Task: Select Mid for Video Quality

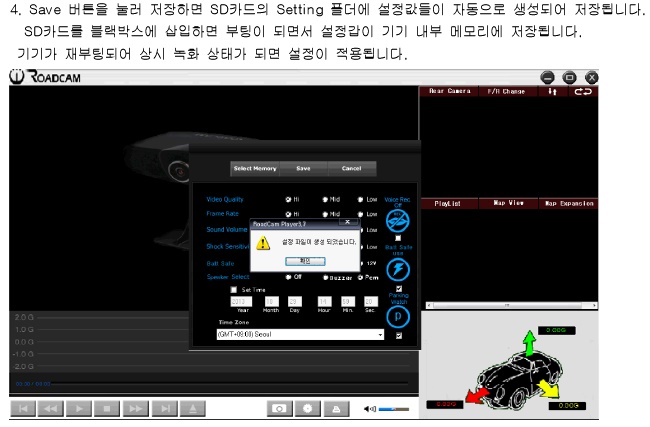Action: (325, 199)
